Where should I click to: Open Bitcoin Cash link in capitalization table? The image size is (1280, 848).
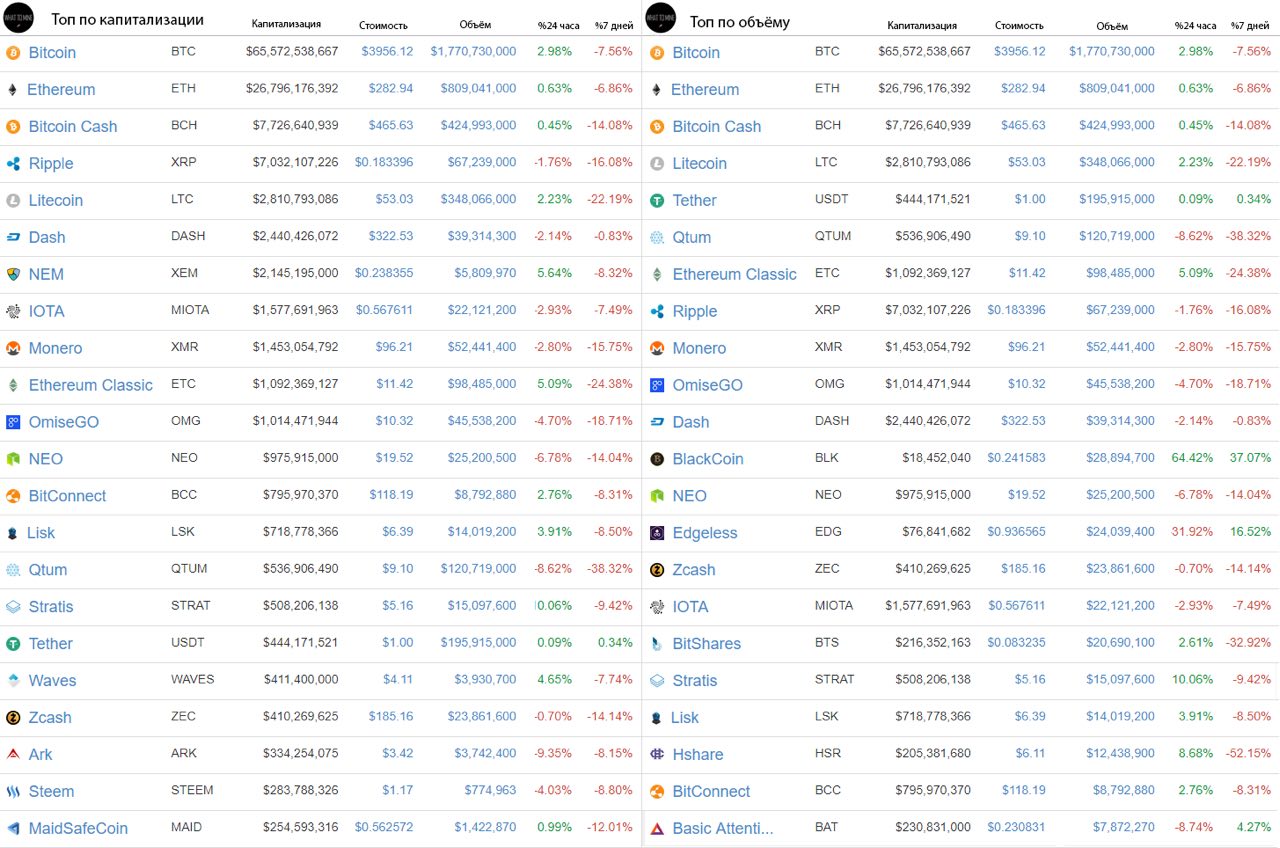(x=73, y=126)
